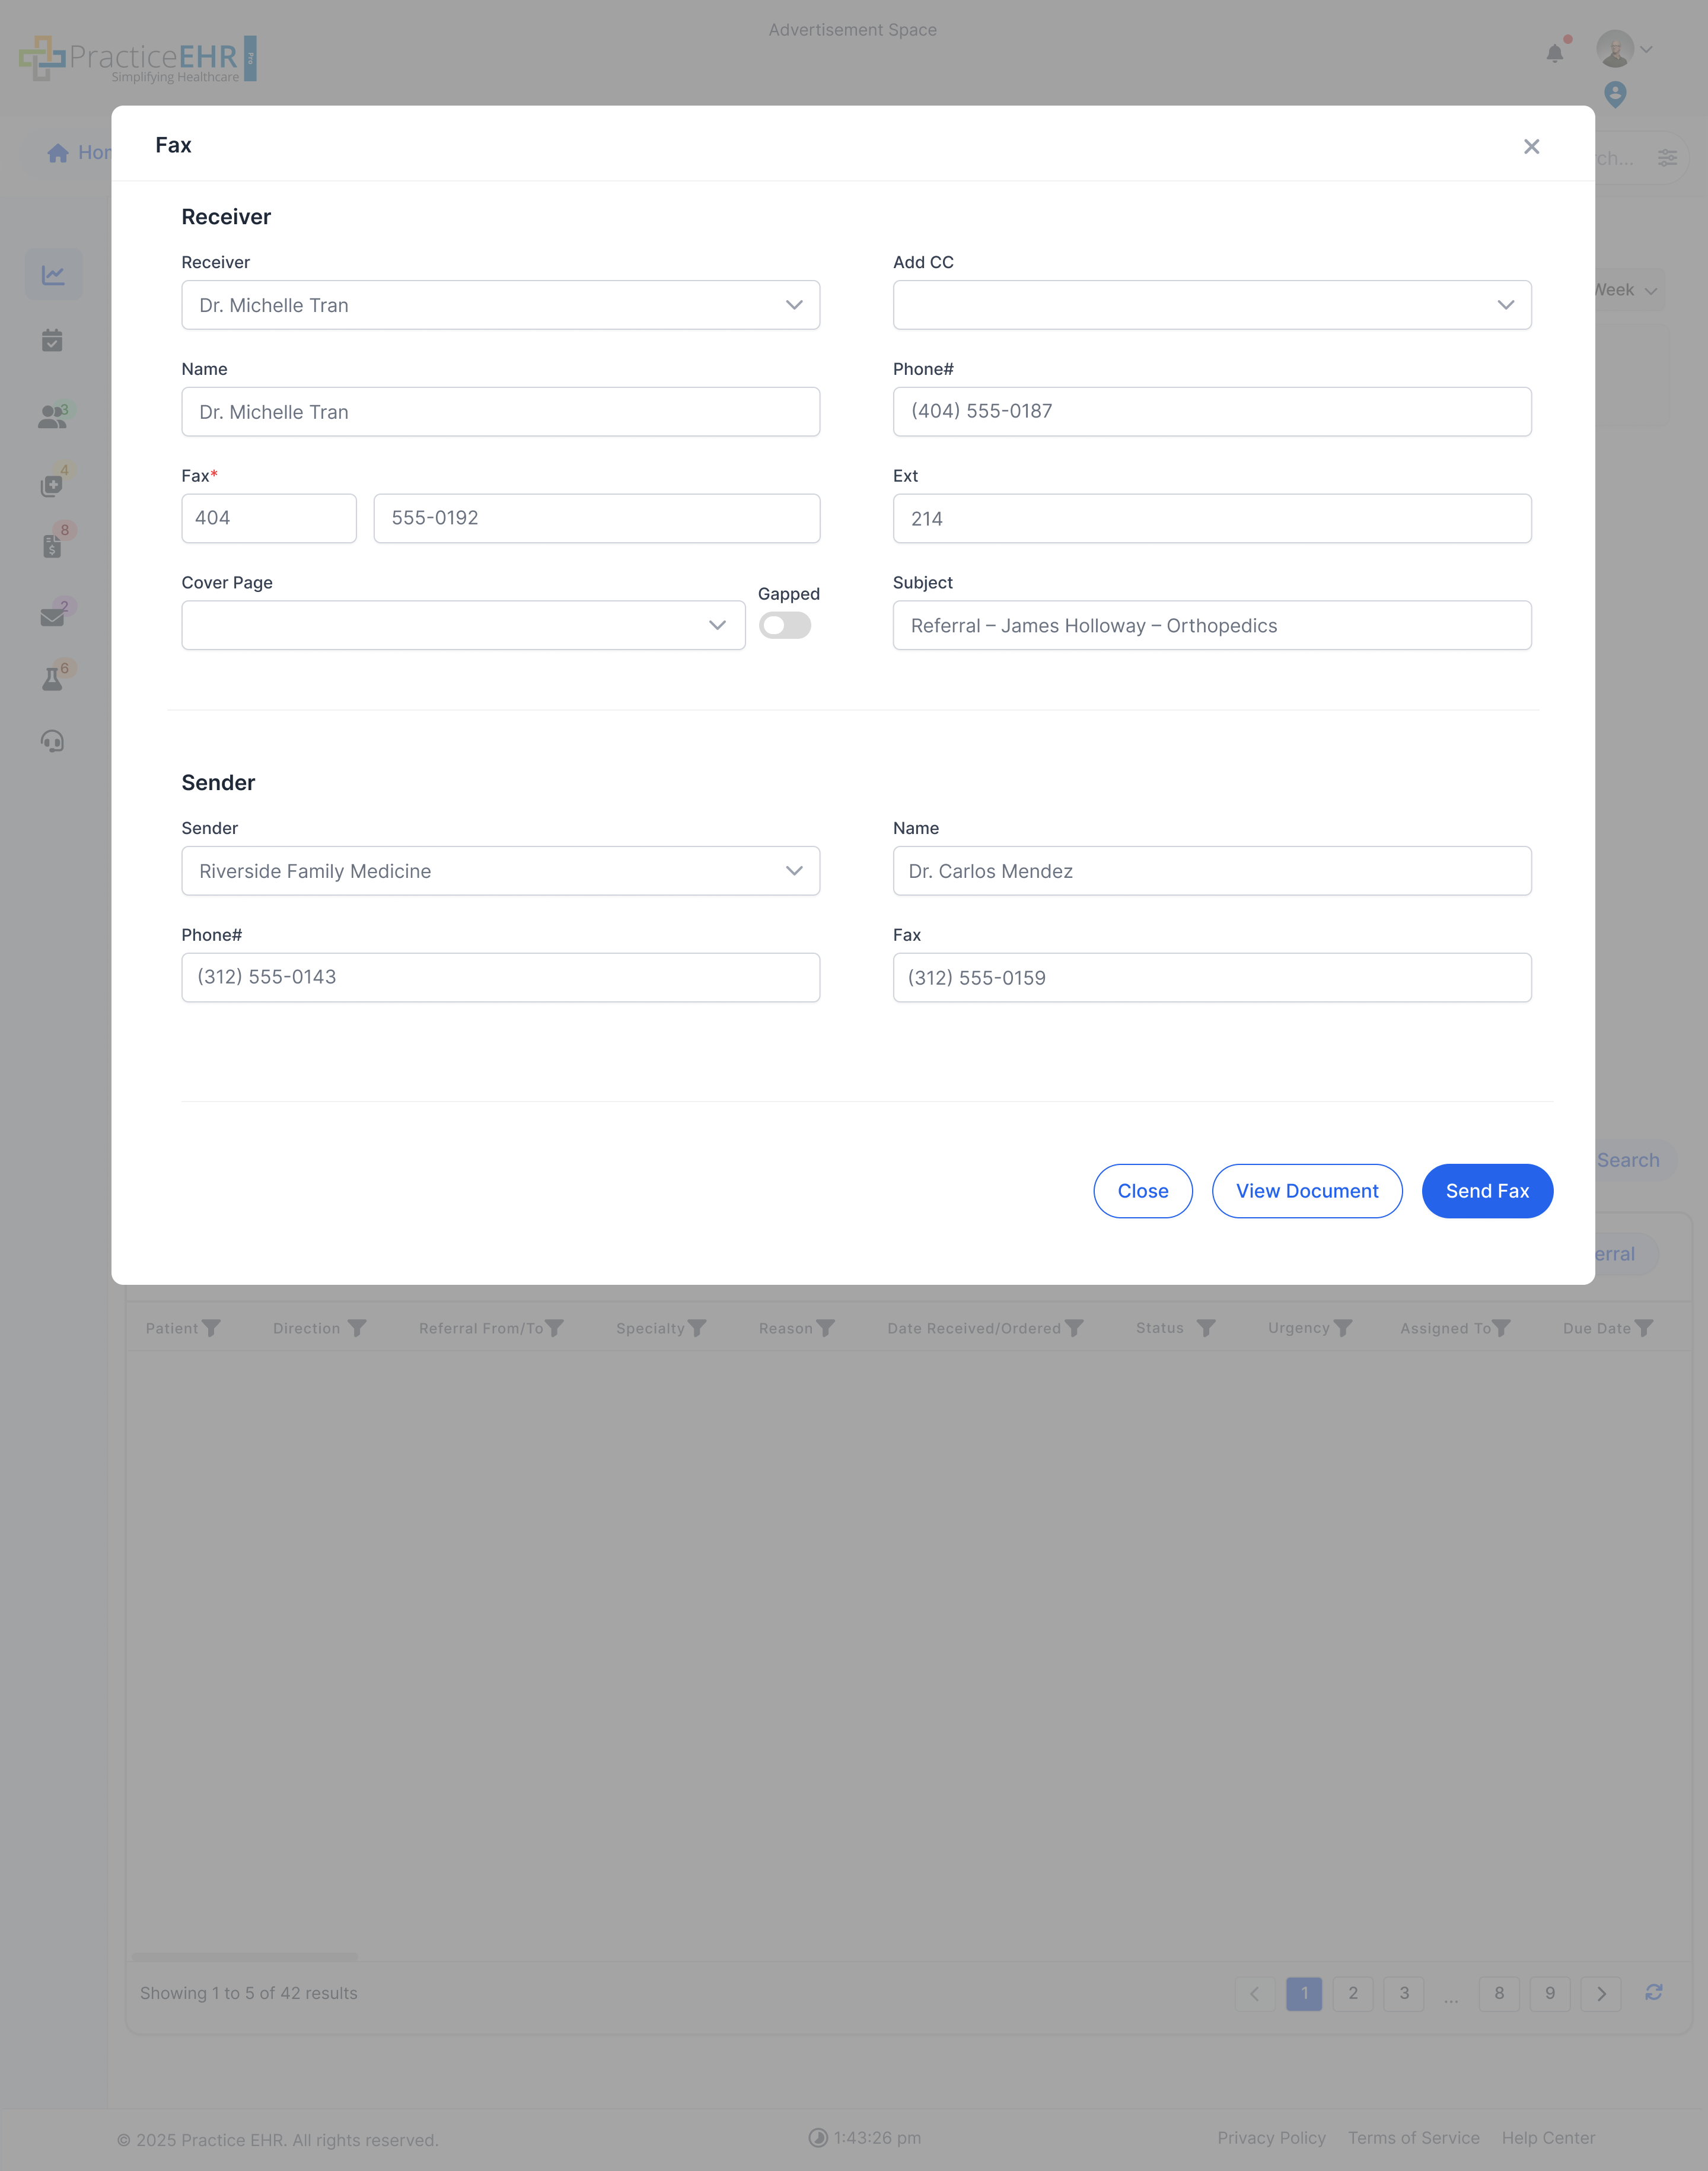Image resolution: width=1708 pixels, height=2171 pixels.
Task: Open the patients group sidebar icon
Action: (52, 417)
